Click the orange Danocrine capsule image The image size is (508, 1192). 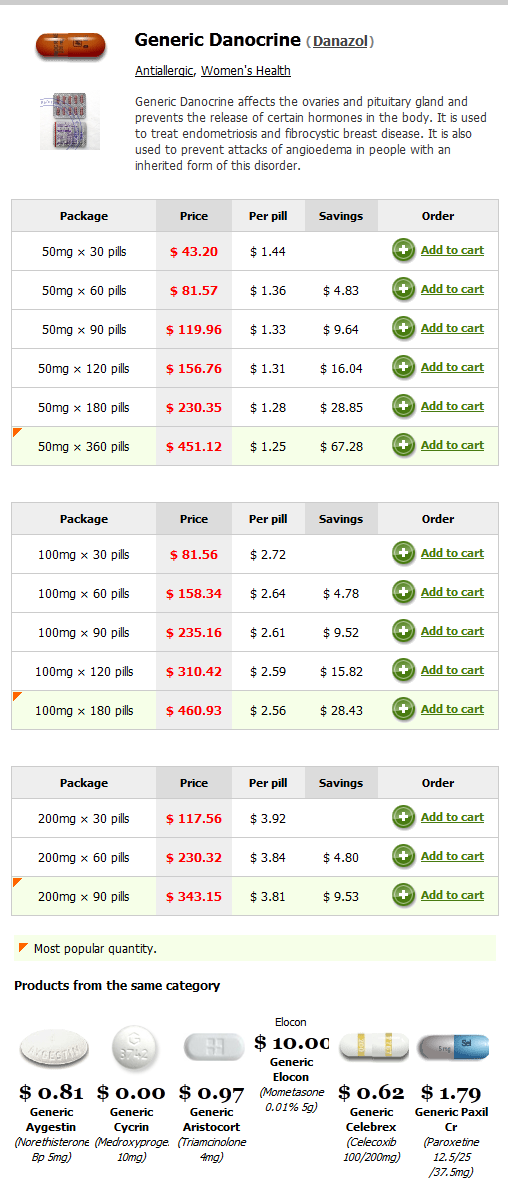click(x=70, y=47)
